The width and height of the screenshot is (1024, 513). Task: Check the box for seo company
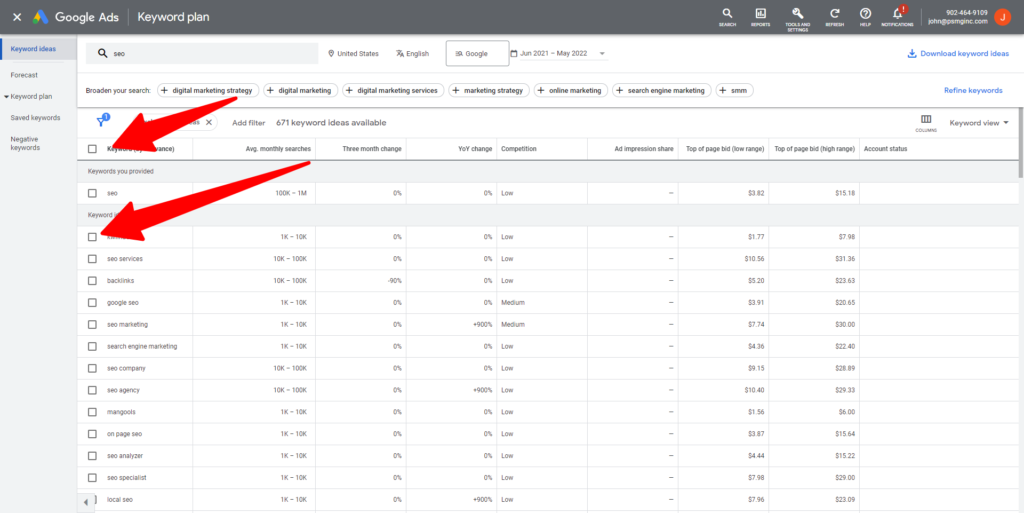pos(92,368)
